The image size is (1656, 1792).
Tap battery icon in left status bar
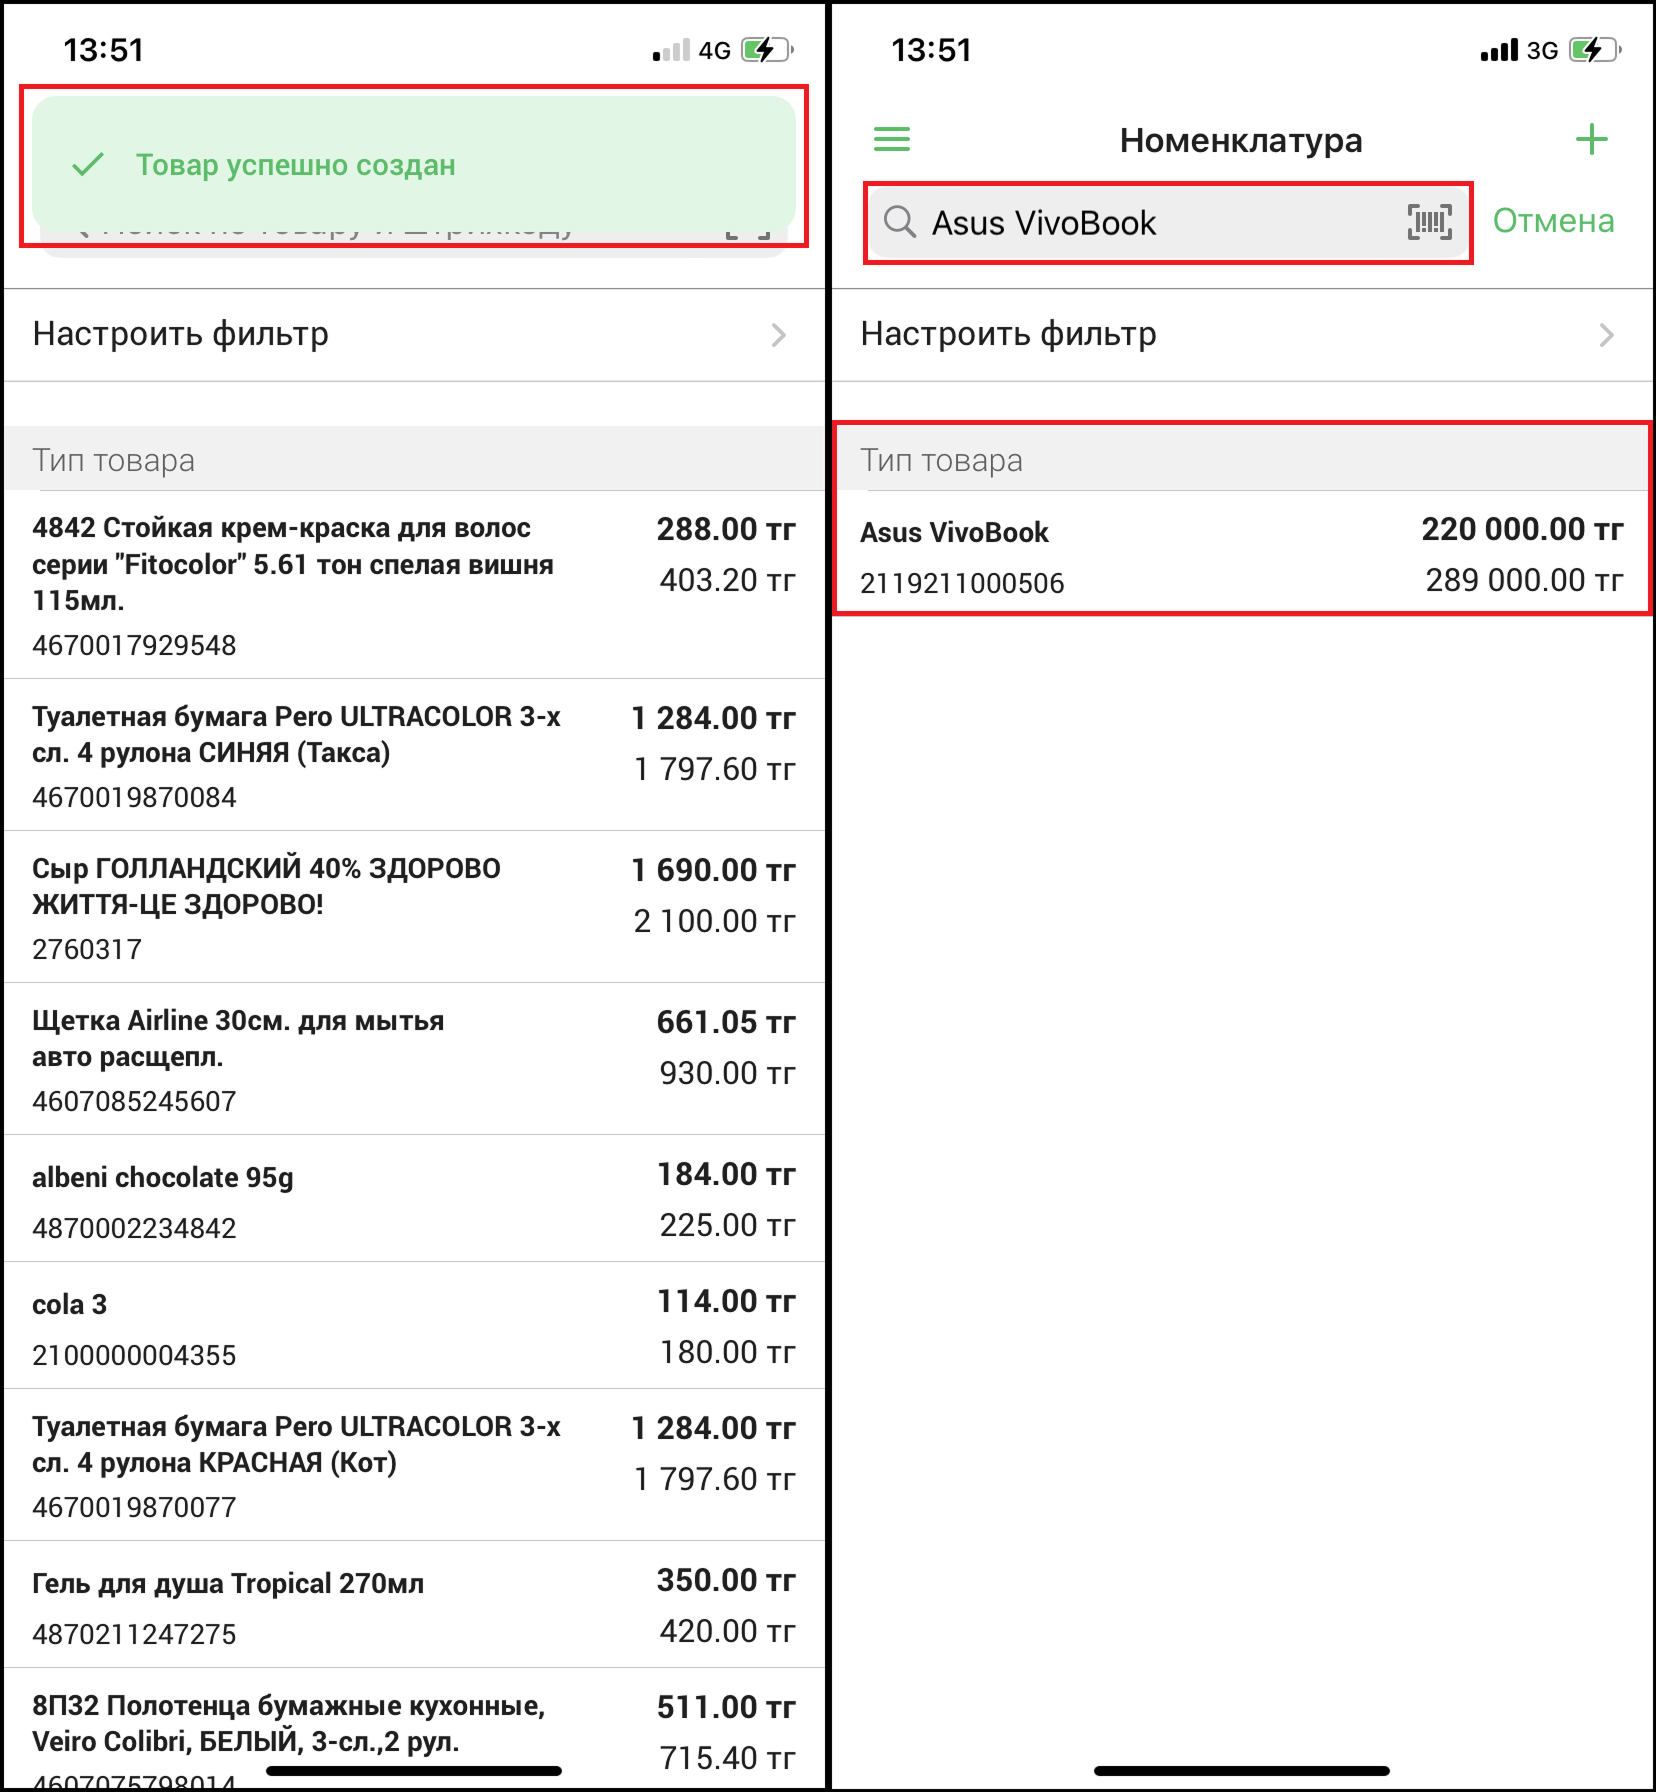767,50
